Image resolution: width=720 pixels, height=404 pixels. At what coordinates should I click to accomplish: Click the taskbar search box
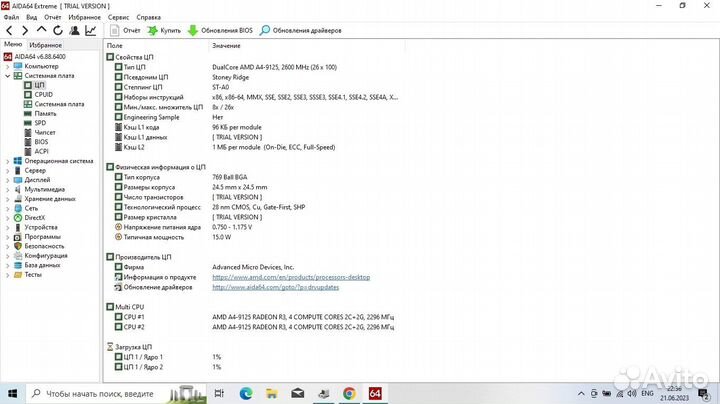[x=116, y=393]
